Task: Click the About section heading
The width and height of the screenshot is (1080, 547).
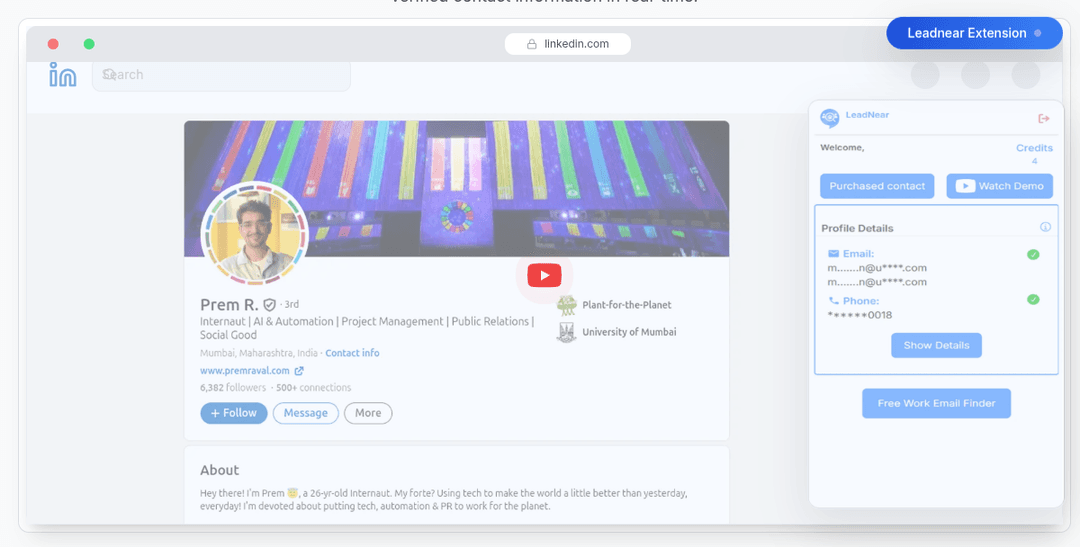Action: [220, 470]
